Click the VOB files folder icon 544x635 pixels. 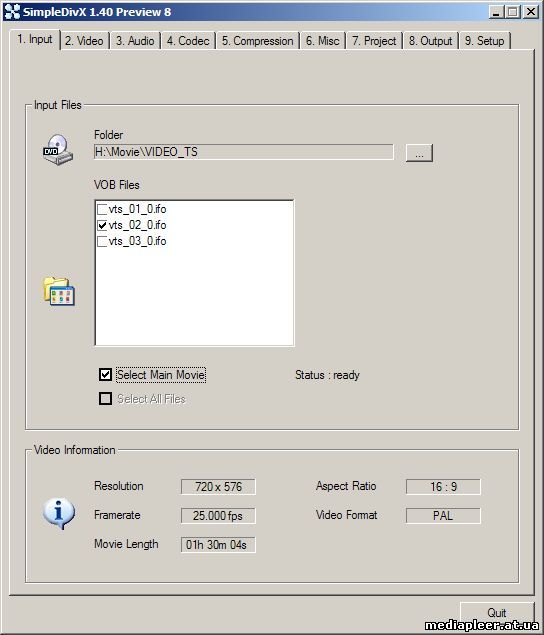tap(59, 291)
